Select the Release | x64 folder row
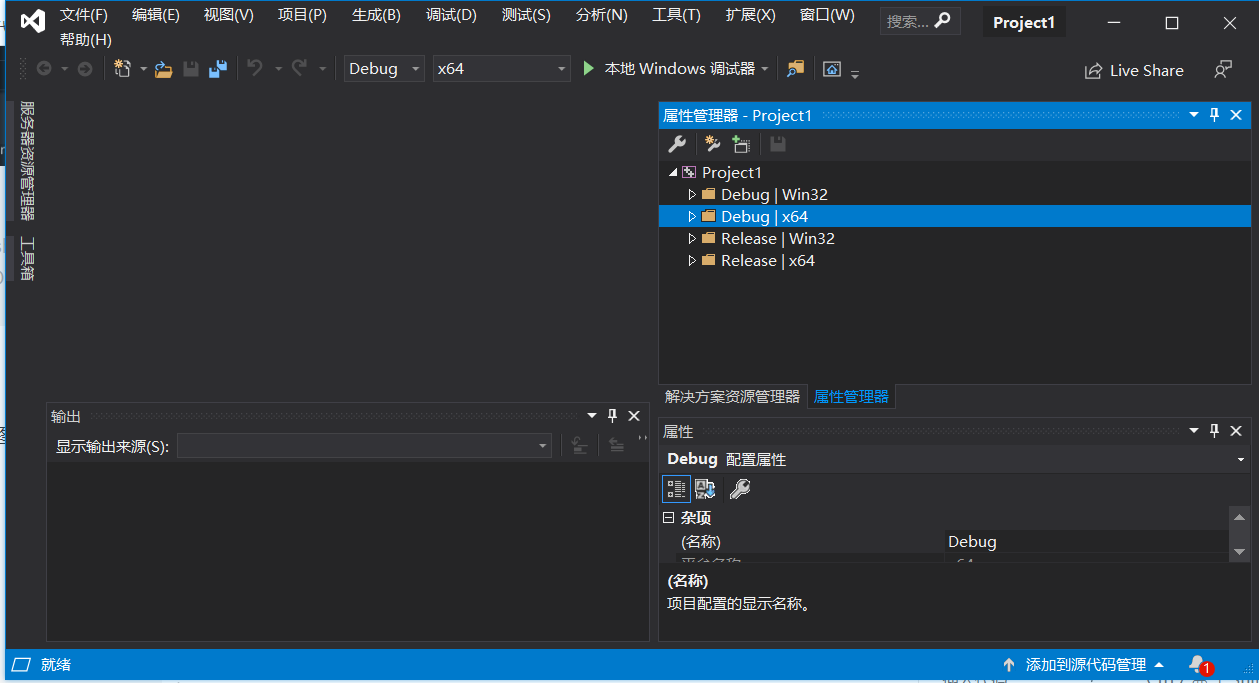1259x683 pixels. pyautogui.click(x=955, y=261)
